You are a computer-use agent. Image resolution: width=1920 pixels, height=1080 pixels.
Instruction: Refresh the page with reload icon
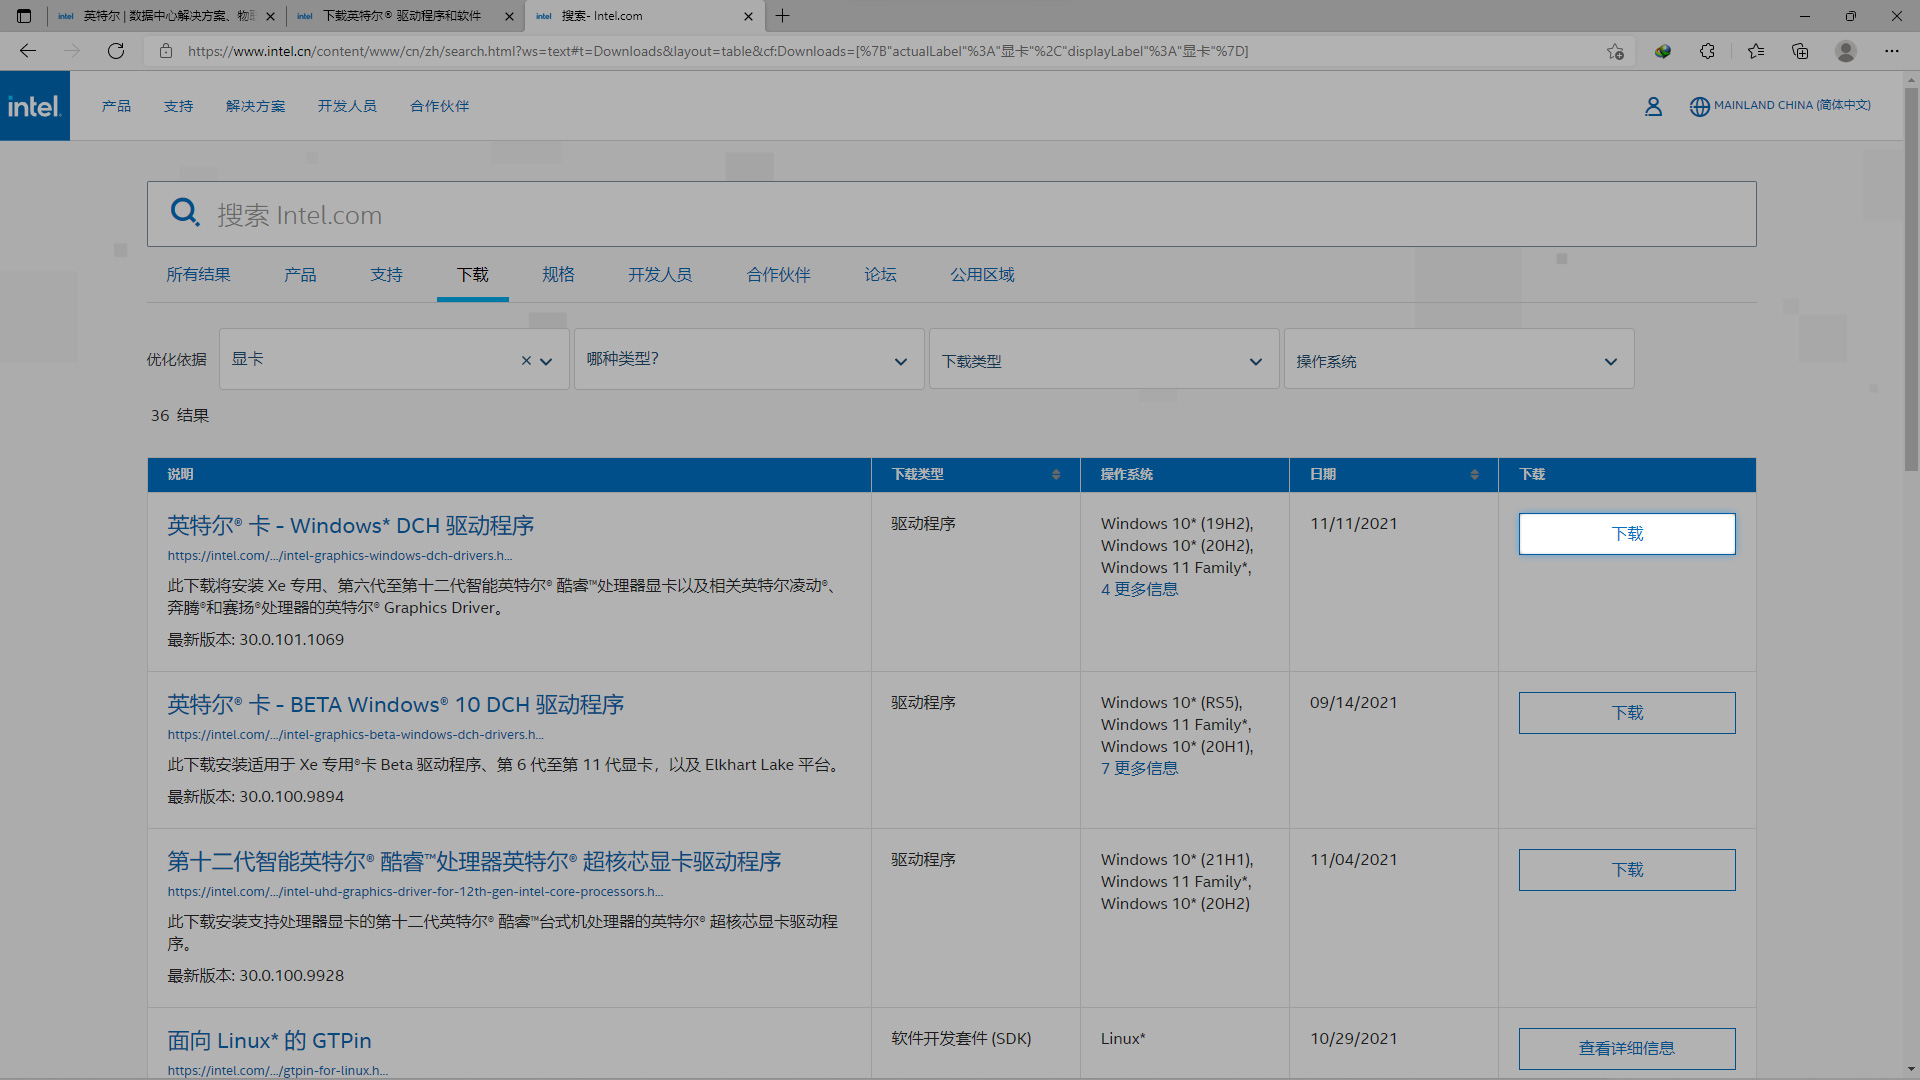(x=116, y=51)
